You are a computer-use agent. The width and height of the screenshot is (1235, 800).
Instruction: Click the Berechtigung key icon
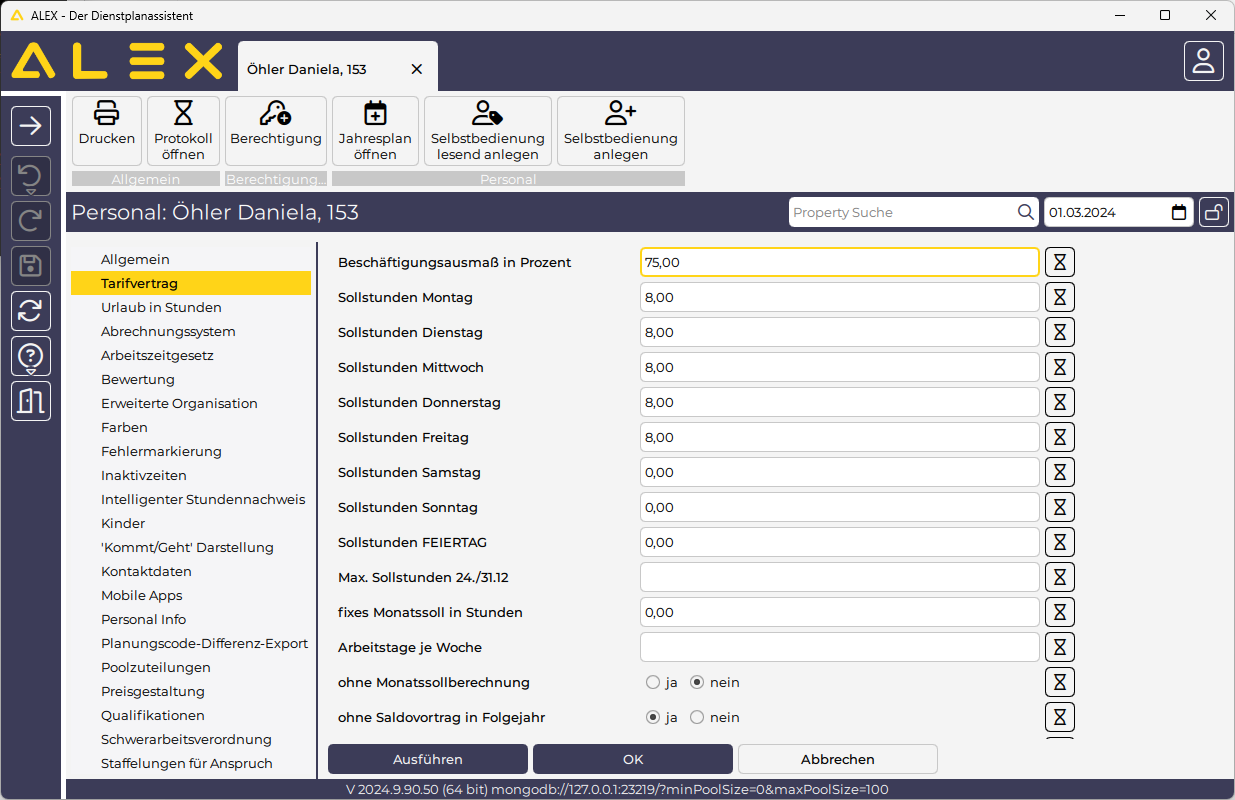(x=275, y=114)
